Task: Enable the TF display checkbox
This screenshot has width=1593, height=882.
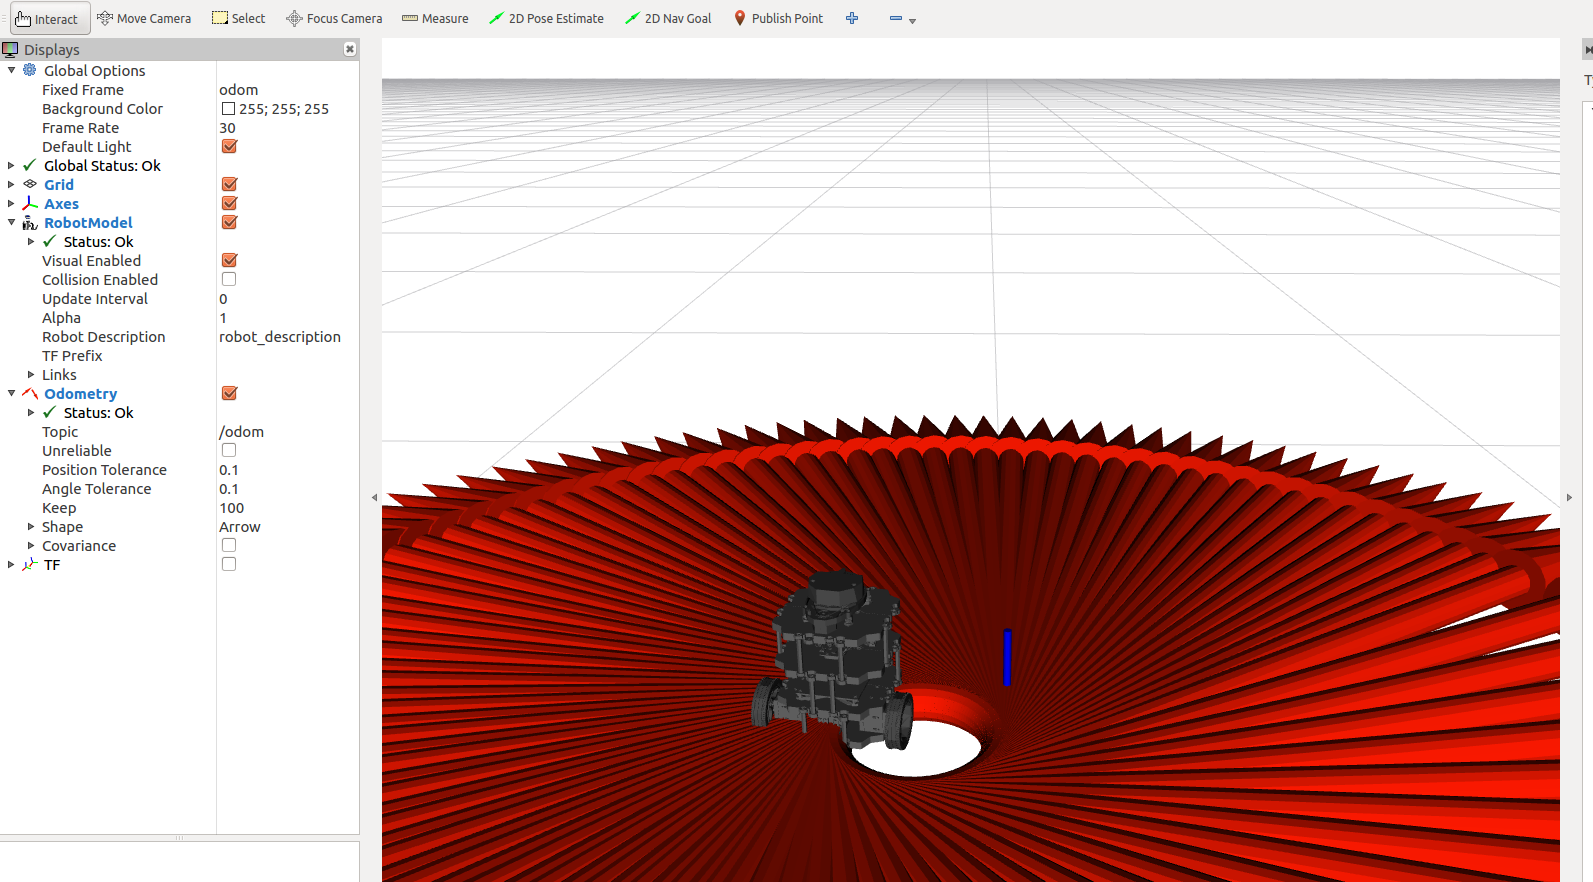Action: tap(229, 564)
